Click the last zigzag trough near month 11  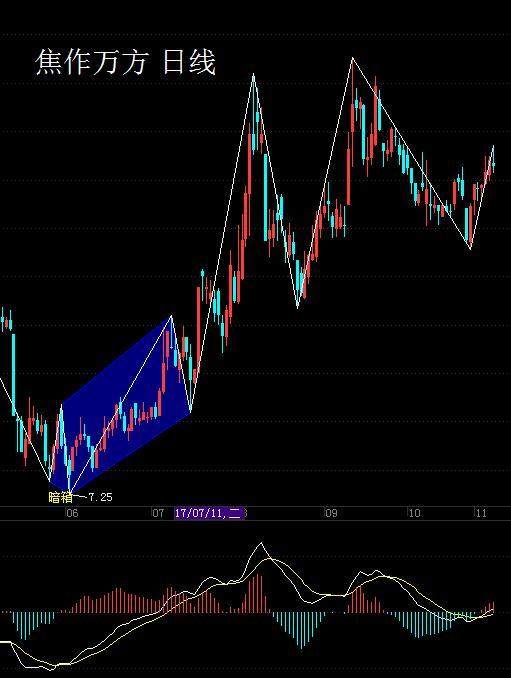coord(470,249)
